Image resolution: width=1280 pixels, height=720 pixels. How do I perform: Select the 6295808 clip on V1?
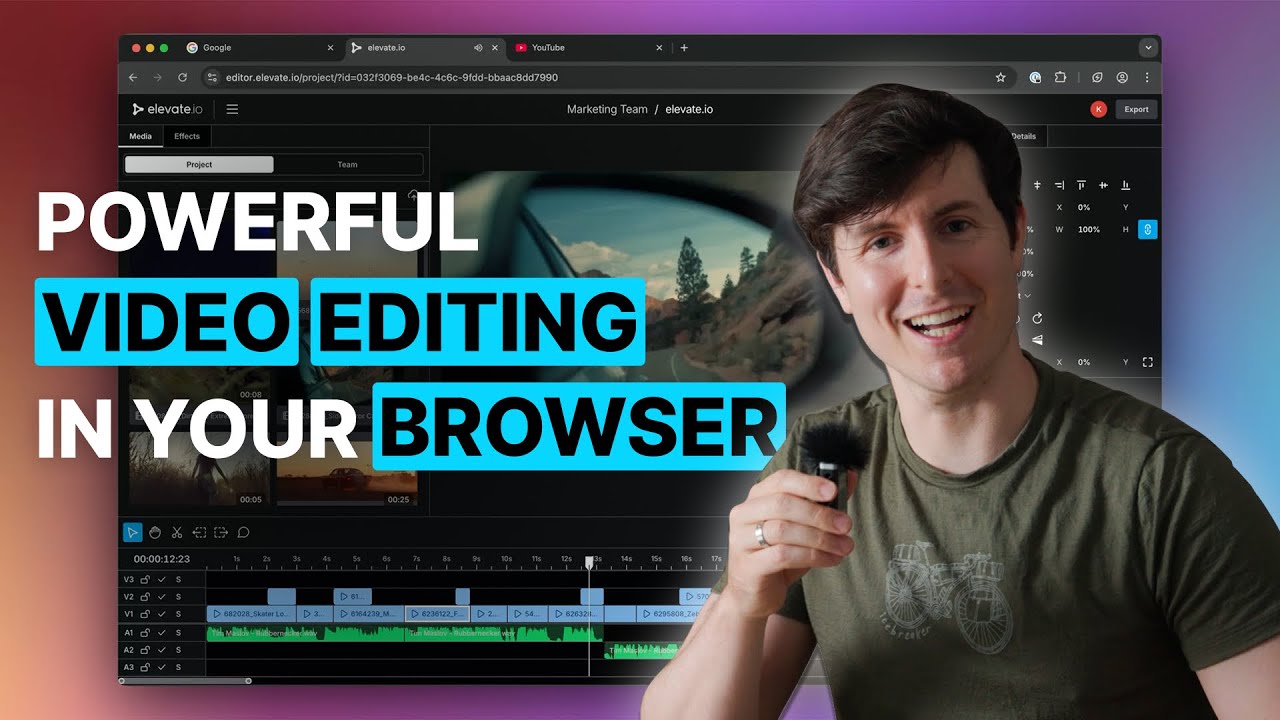[x=672, y=614]
